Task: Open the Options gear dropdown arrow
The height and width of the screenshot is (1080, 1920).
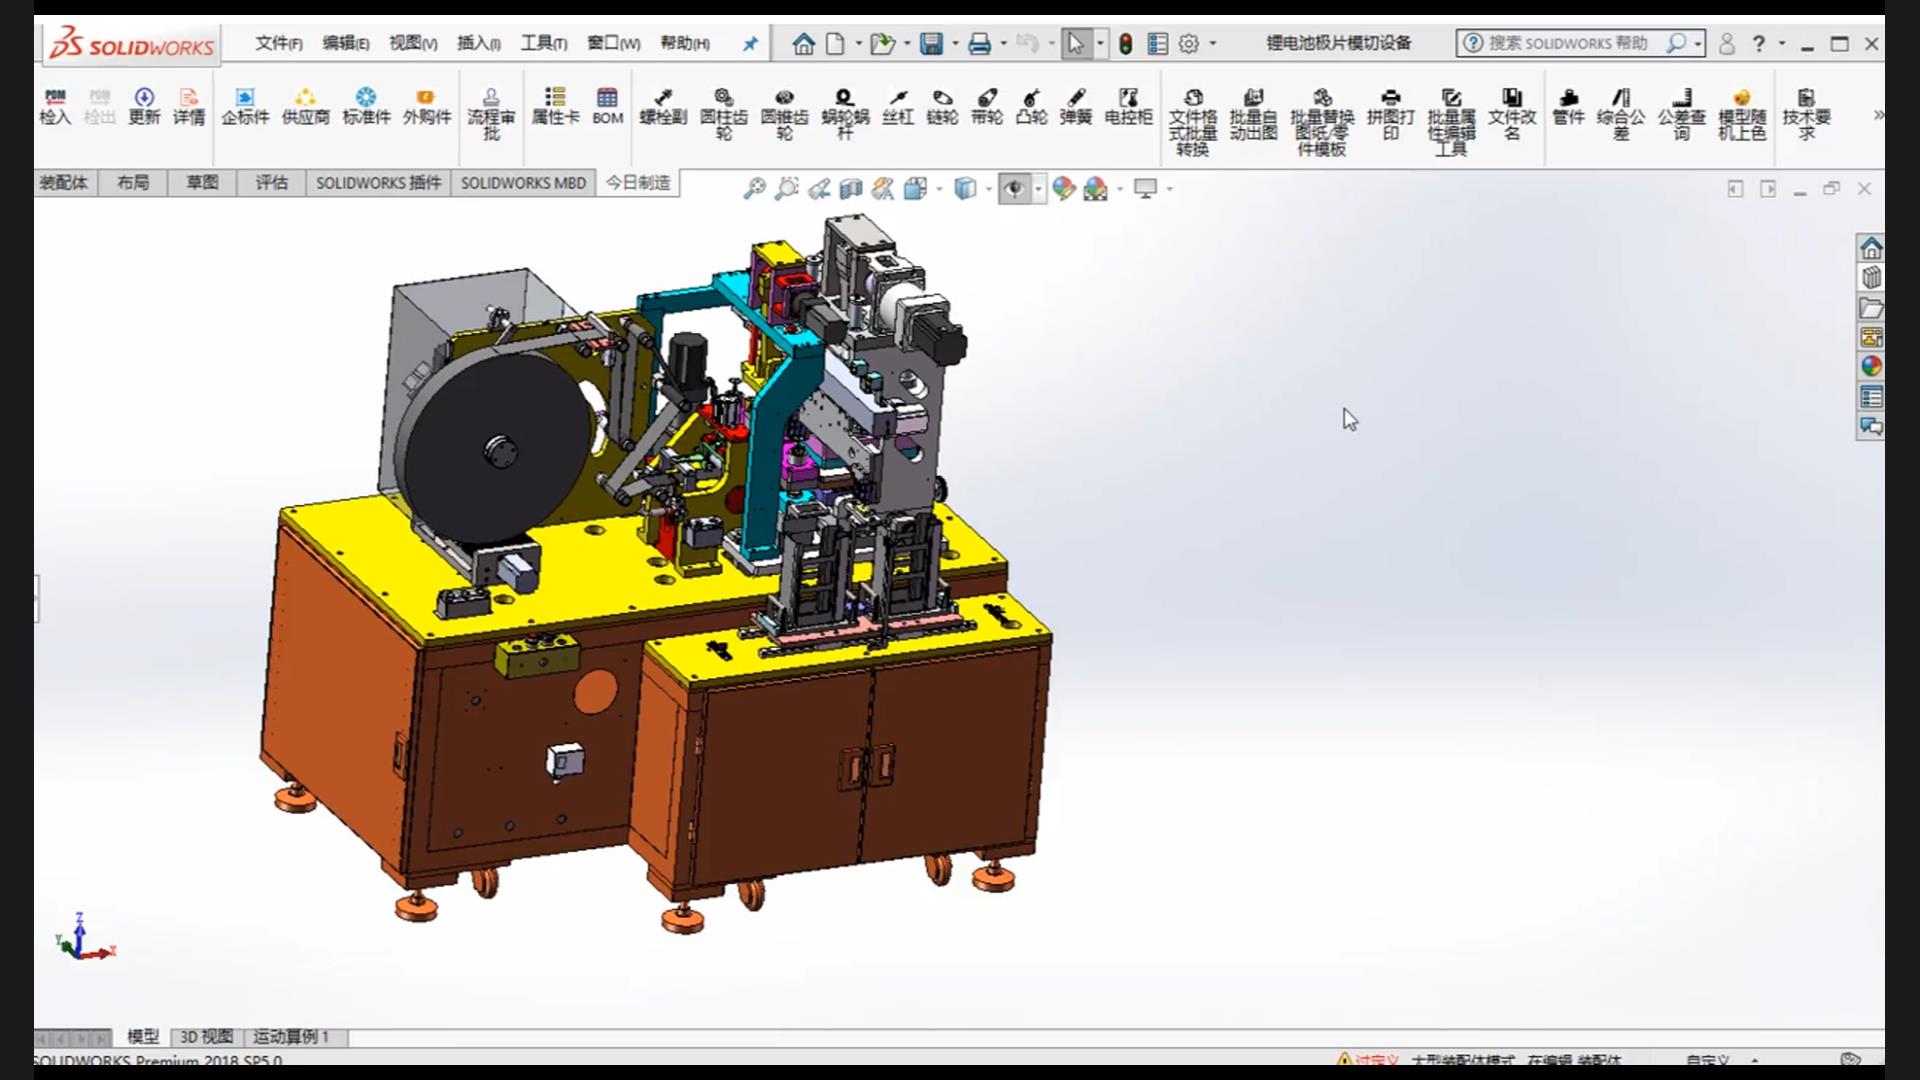Action: click(x=1213, y=43)
